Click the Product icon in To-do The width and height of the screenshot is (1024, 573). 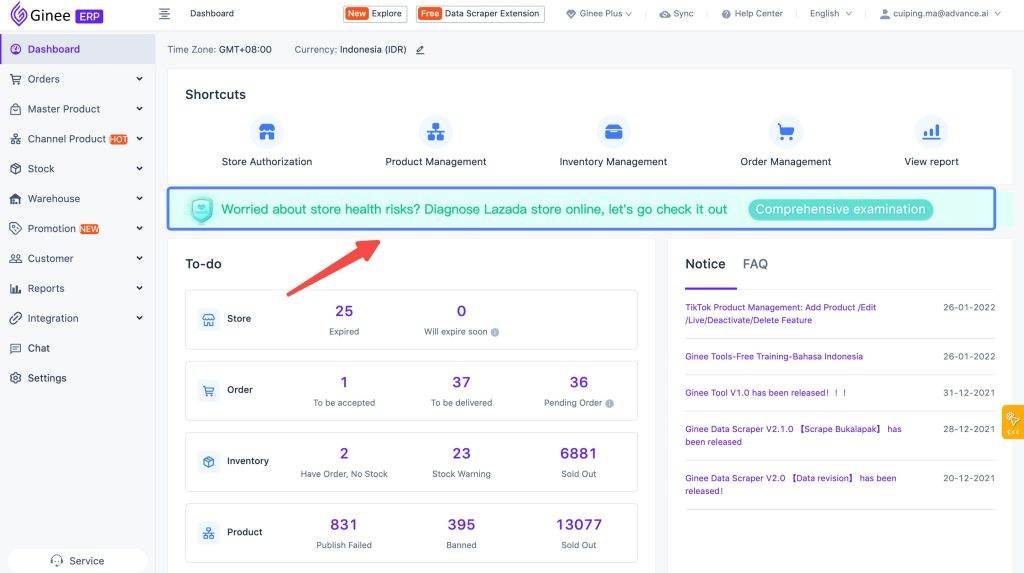pyautogui.click(x=208, y=533)
